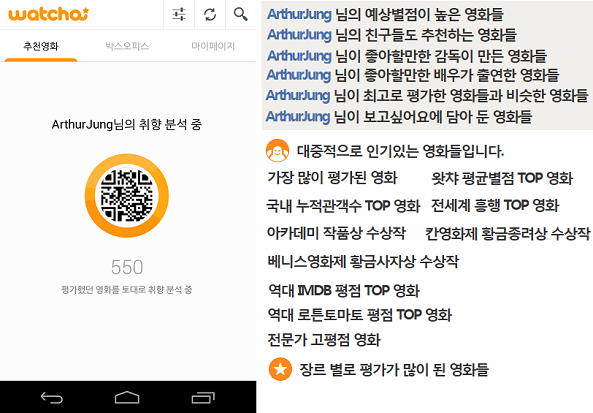The image size is (593, 413).
Task: Tap the Android back button
Action: coord(52,398)
